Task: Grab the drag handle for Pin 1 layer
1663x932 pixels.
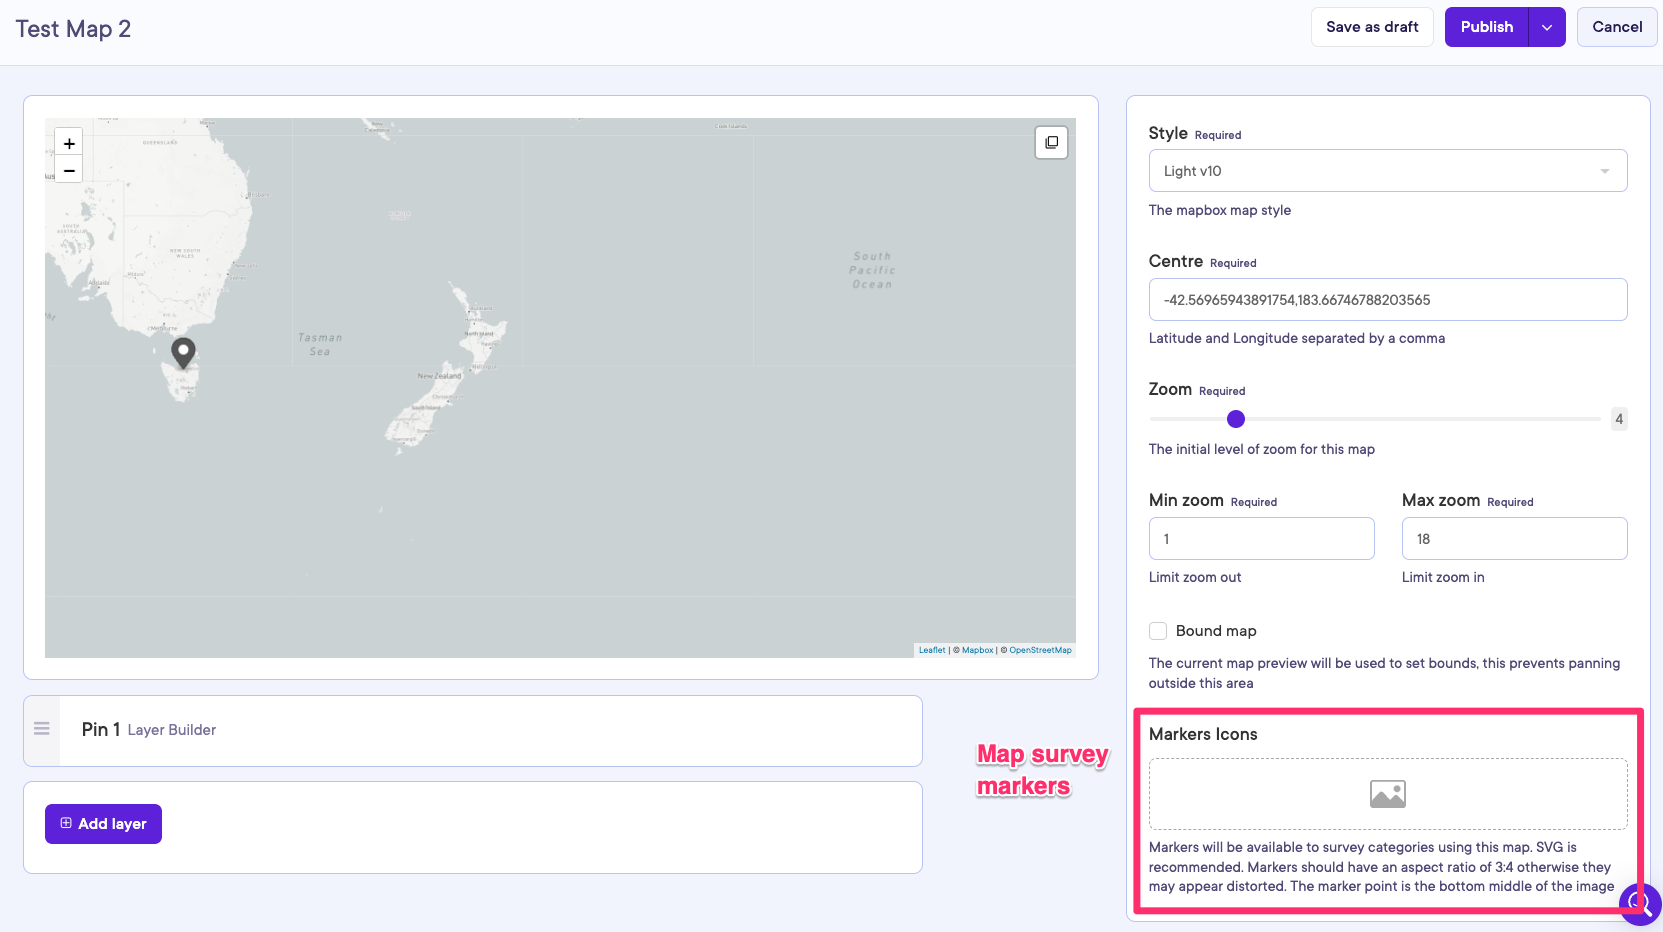Action: click(x=42, y=730)
